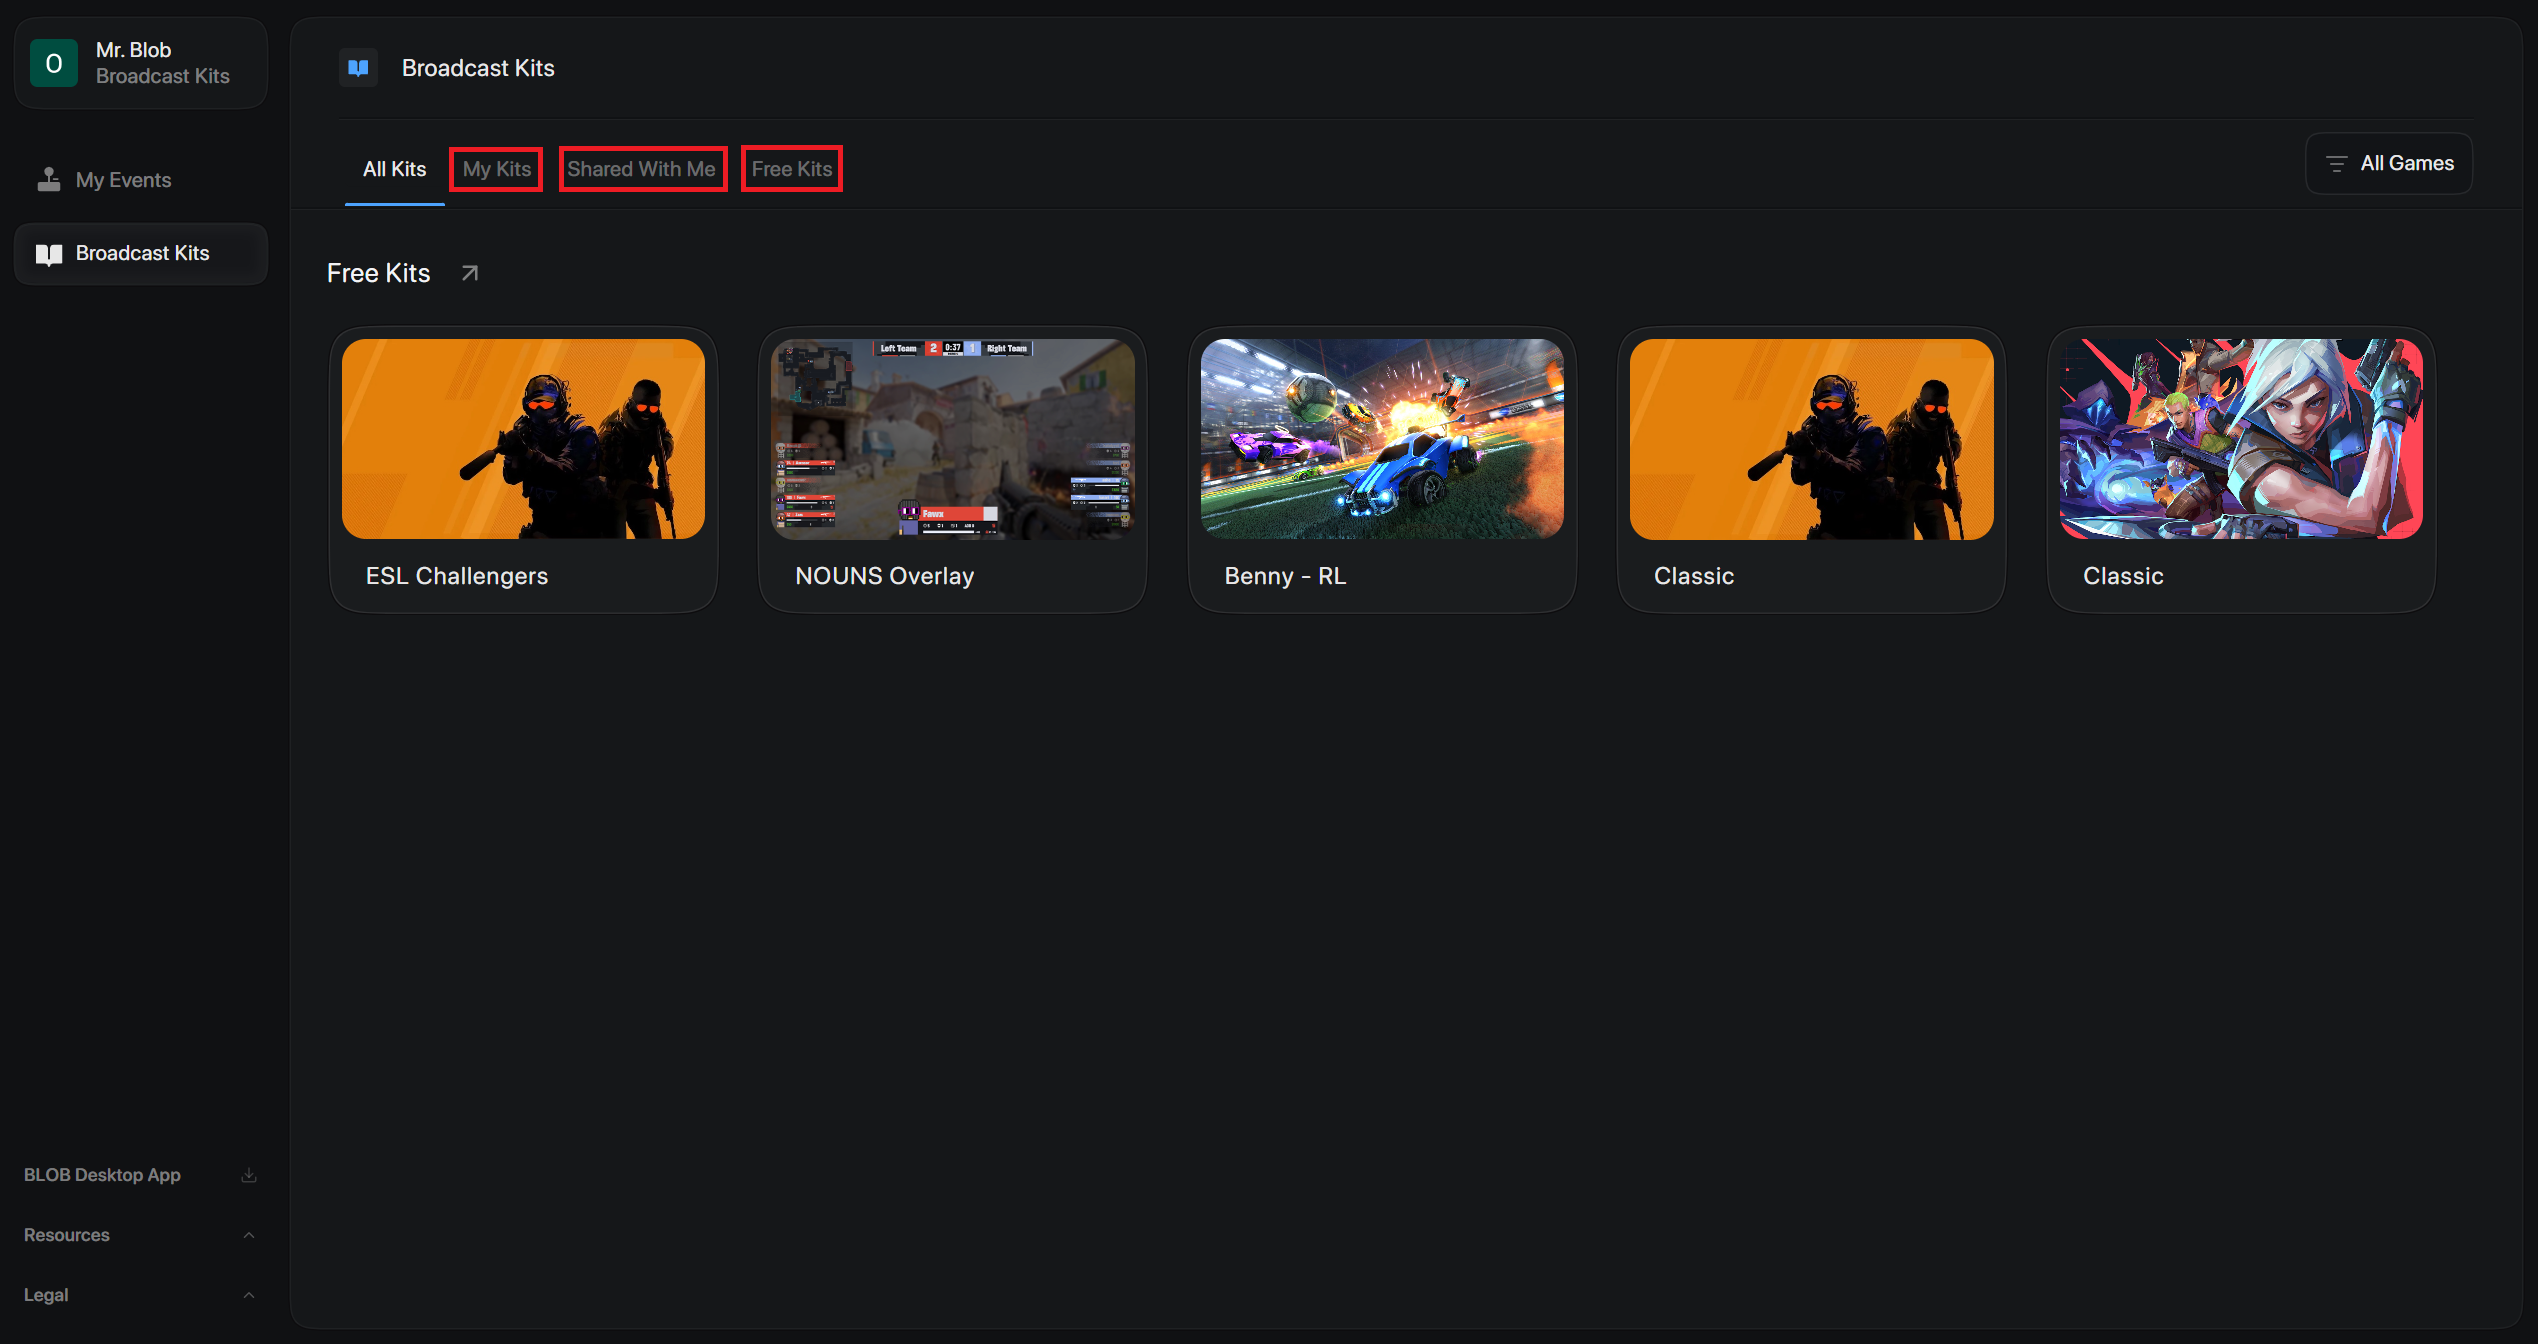Switch to the Free Kits tab
The height and width of the screenshot is (1344, 2538).
point(792,169)
